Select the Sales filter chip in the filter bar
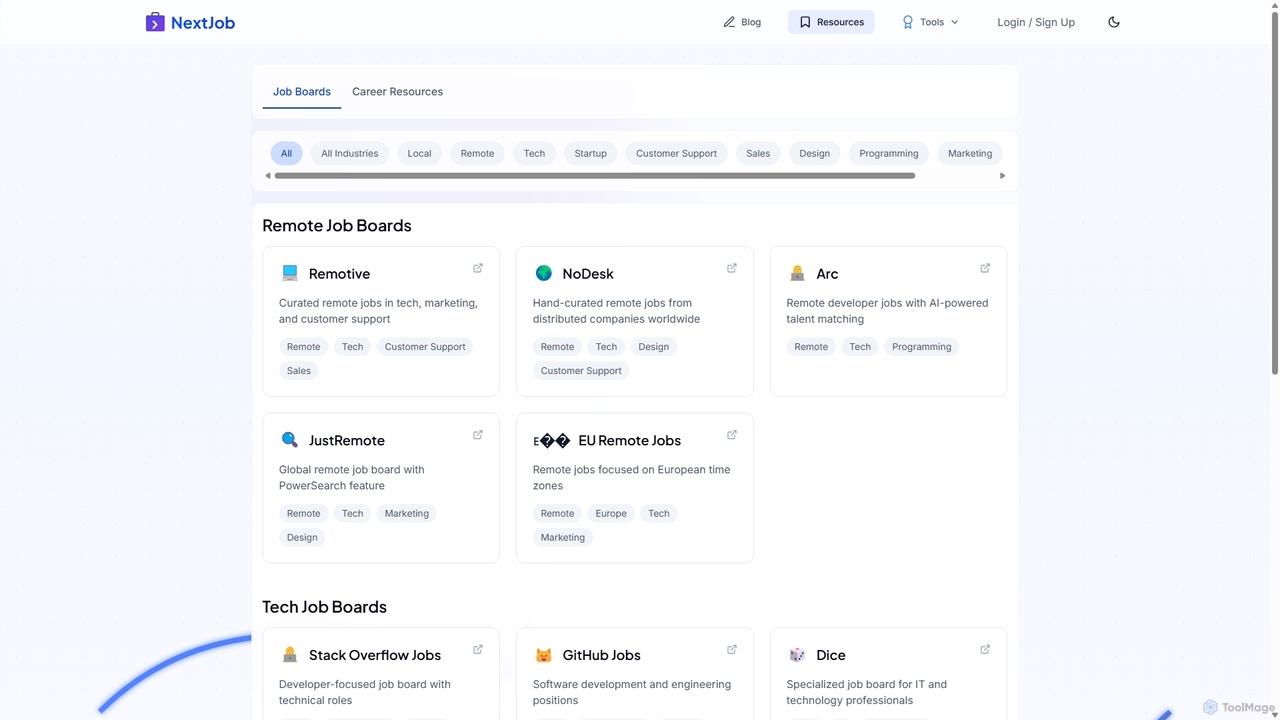The height and width of the screenshot is (720, 1280). [758, 153]
